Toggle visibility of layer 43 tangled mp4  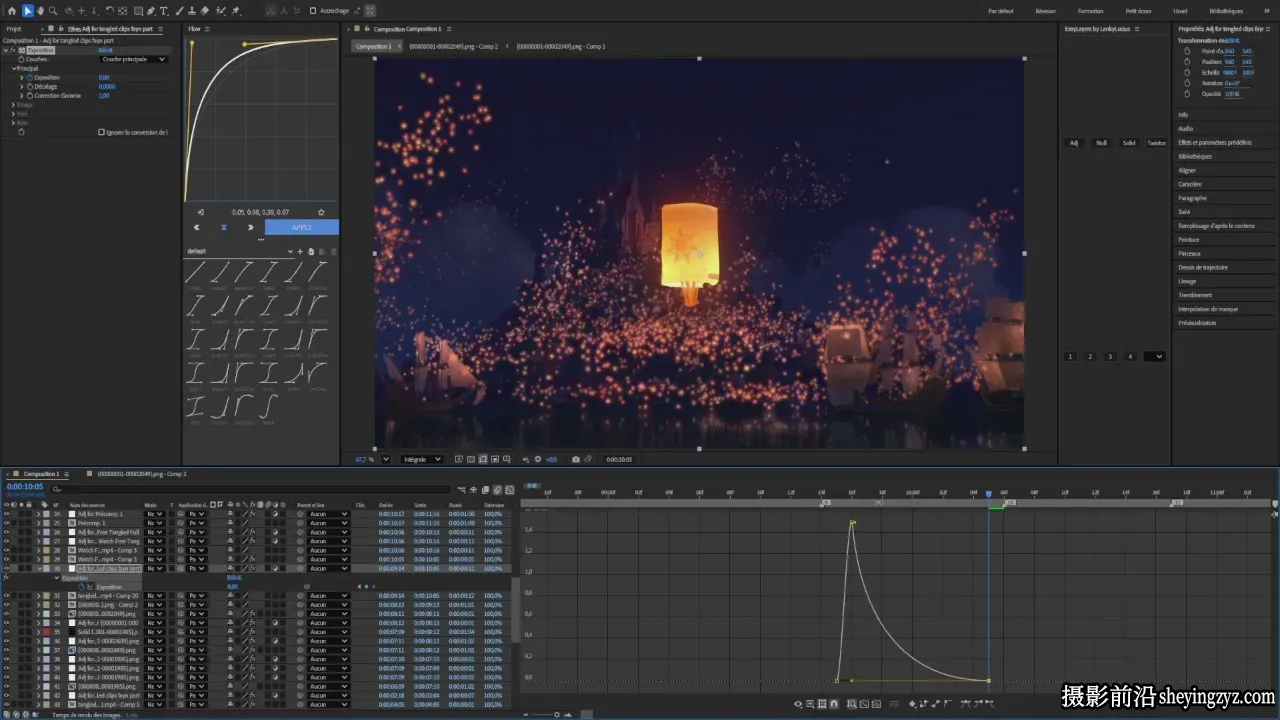click(x=7, y=705)
